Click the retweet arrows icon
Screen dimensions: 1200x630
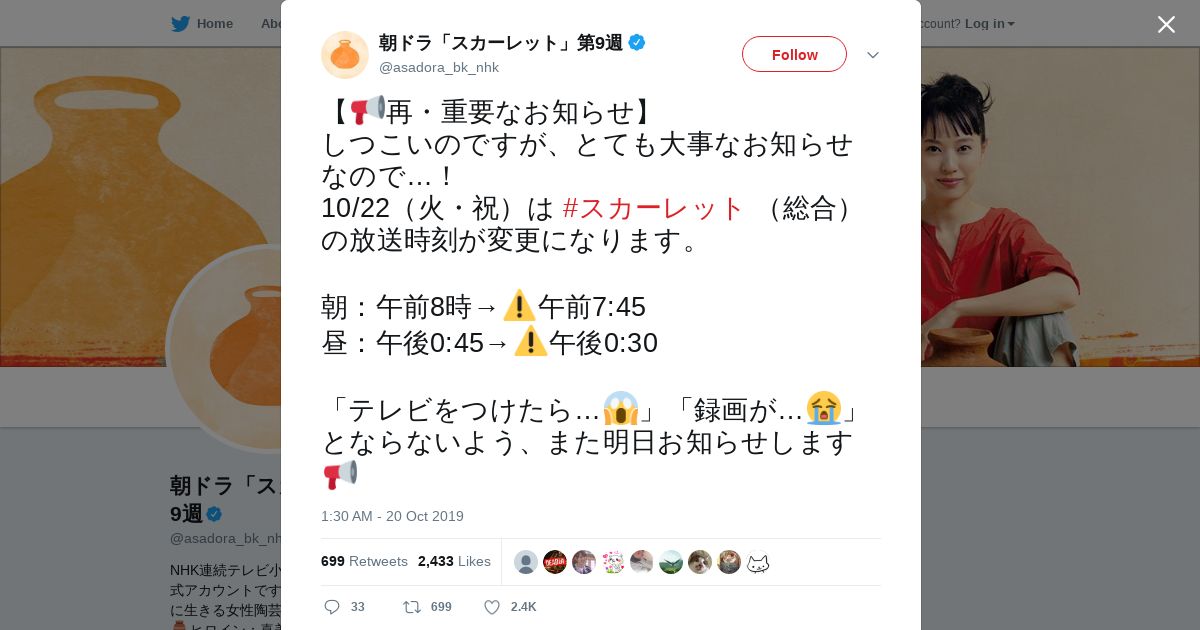coord(411,607)
